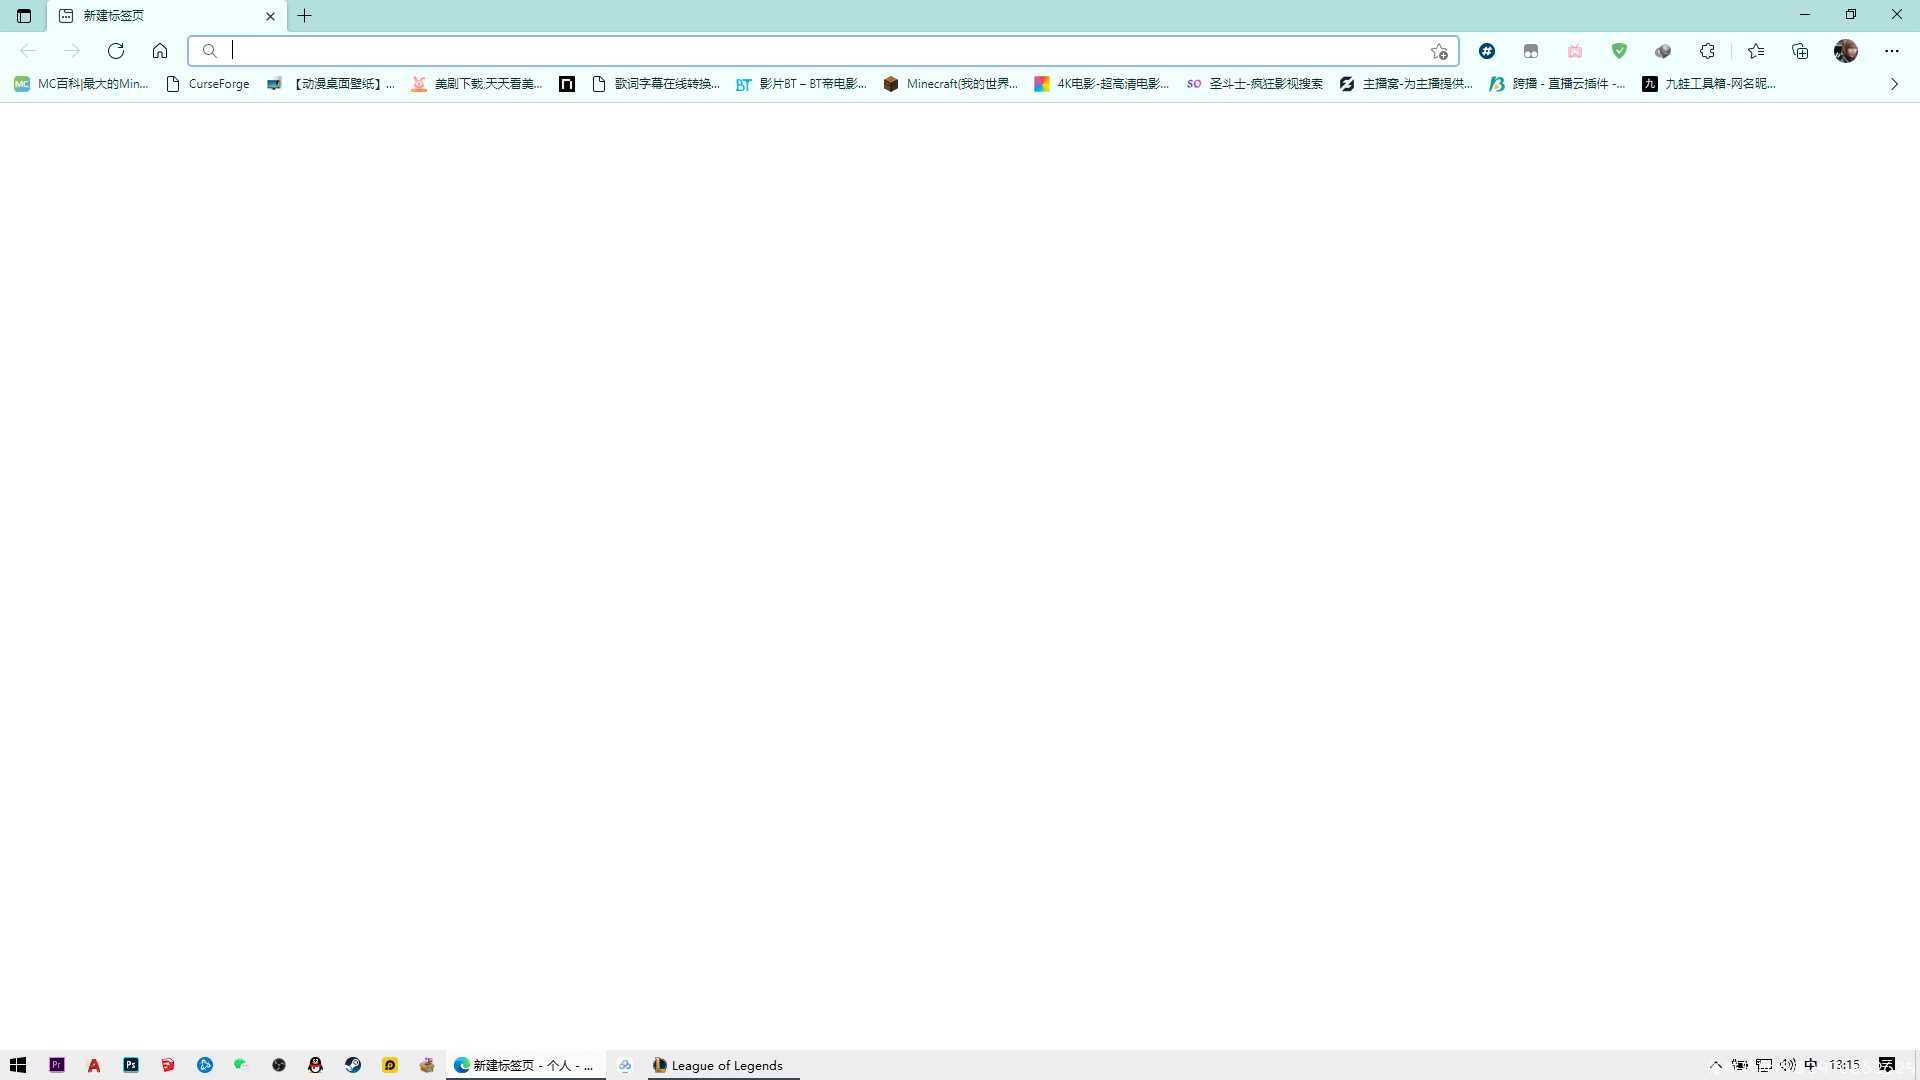Open the Collections icon
Viewport: 1920px width, 1080px height.
[1800, 51]
